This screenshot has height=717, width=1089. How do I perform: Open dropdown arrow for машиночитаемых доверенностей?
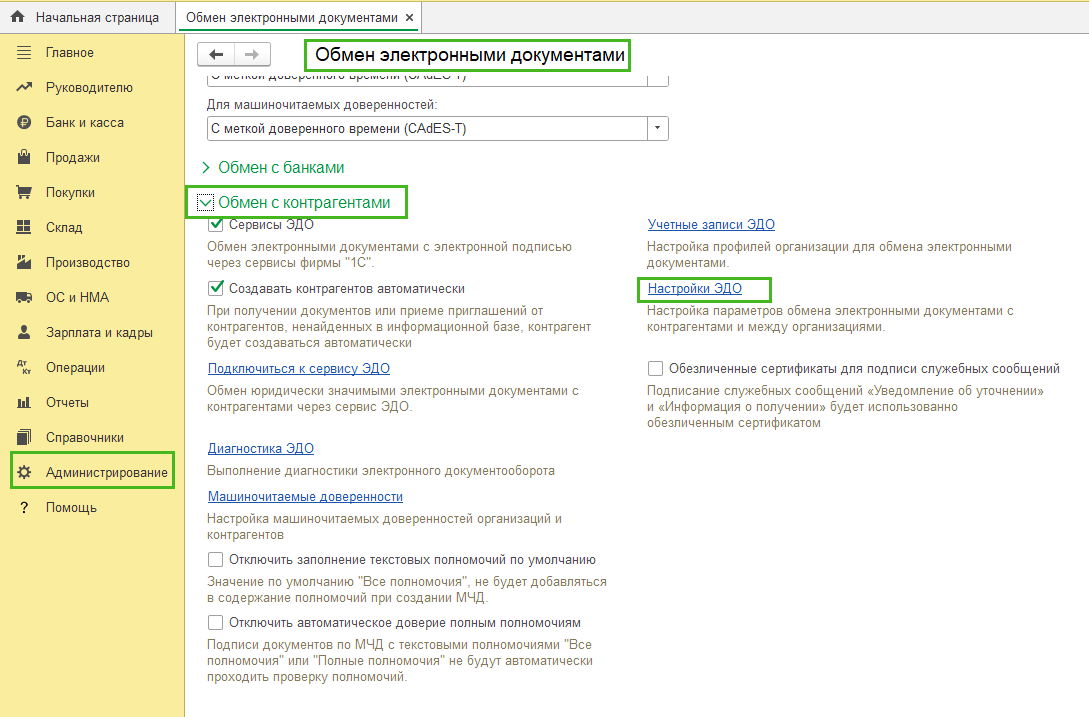[x=658, y=129]
